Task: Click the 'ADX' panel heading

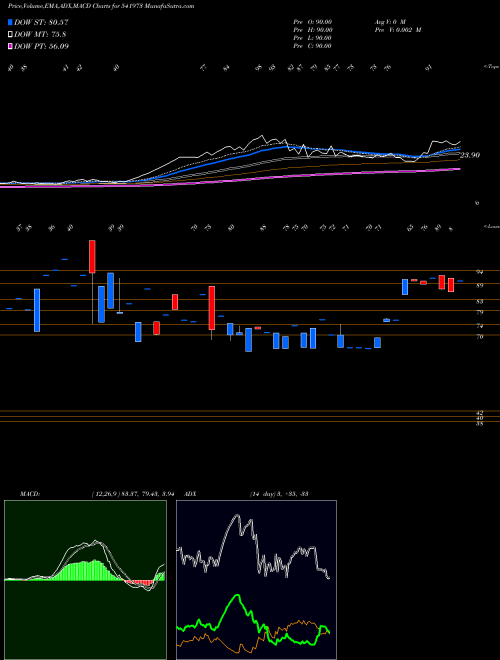Action: [x=190, y=494]
